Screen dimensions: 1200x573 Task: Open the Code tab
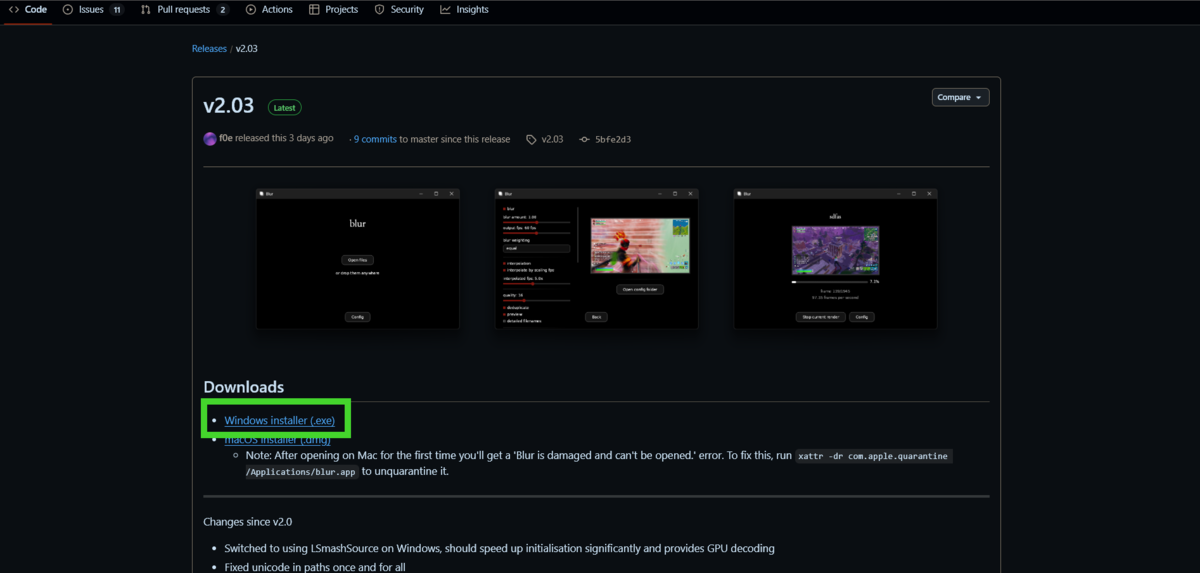(x=27, y=10)
